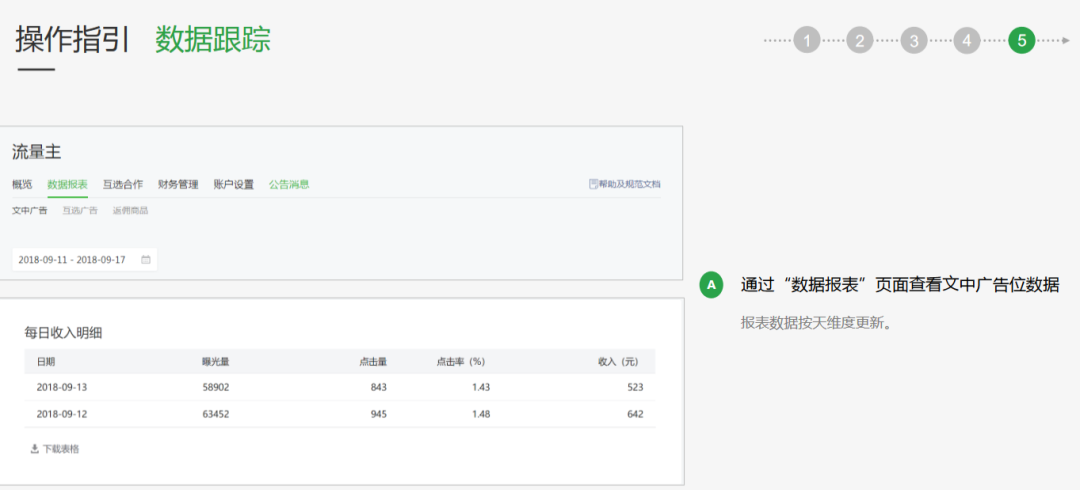
Task: Open the 公告消息 tab
Action: (289, 184)
